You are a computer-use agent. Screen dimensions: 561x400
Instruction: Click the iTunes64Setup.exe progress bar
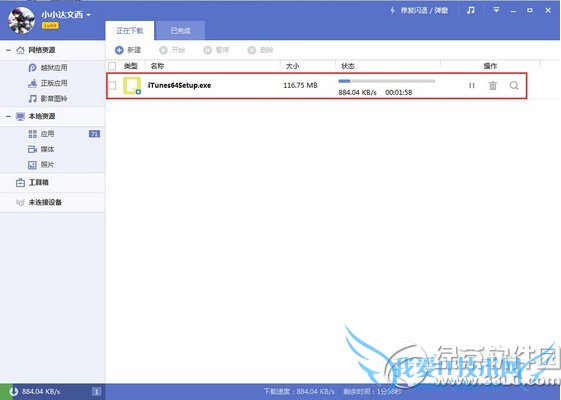(386, 81)
